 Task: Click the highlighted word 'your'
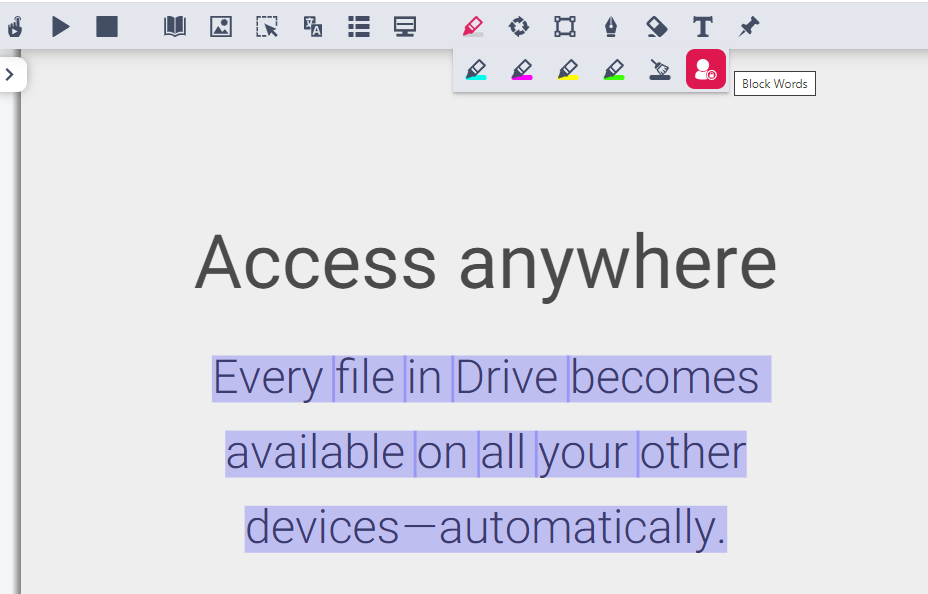(x=587, y=454)
